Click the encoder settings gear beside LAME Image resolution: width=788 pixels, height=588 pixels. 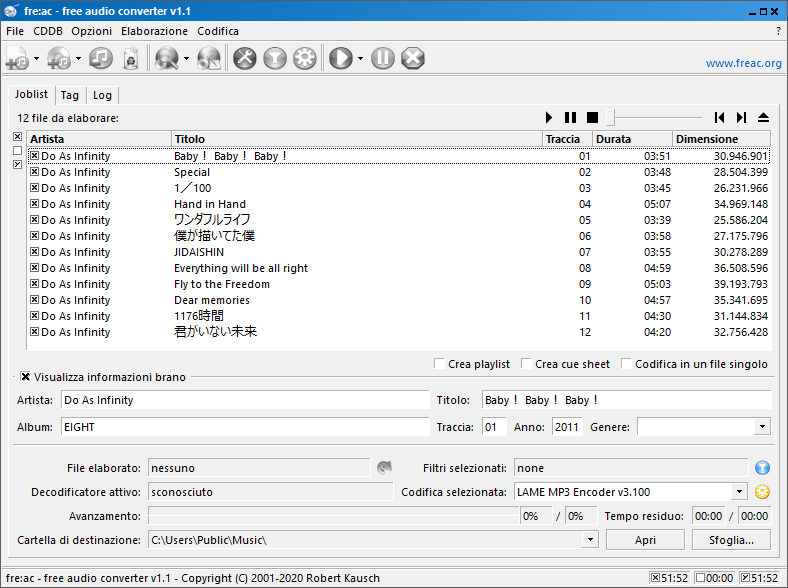tap(763, 492)
